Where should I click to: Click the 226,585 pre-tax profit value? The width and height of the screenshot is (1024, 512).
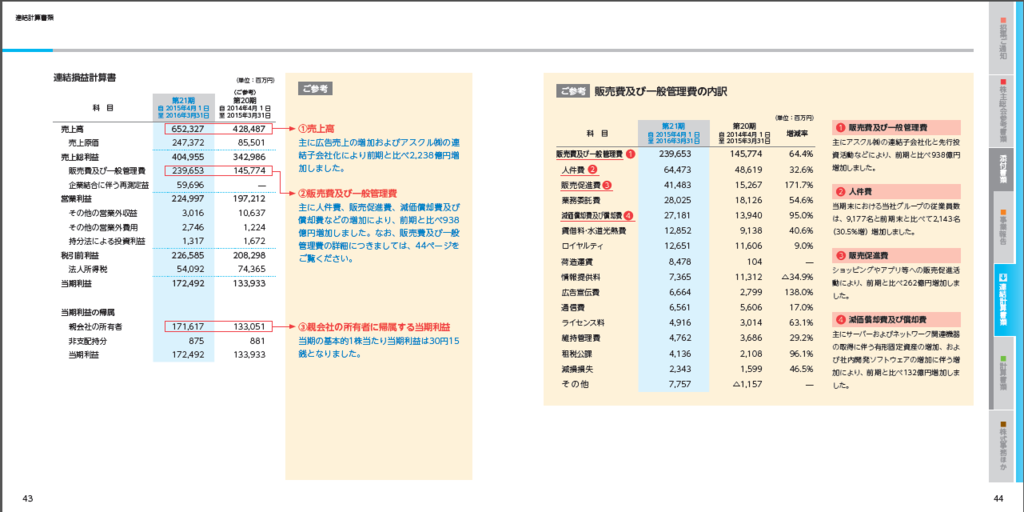click(187, 255)
